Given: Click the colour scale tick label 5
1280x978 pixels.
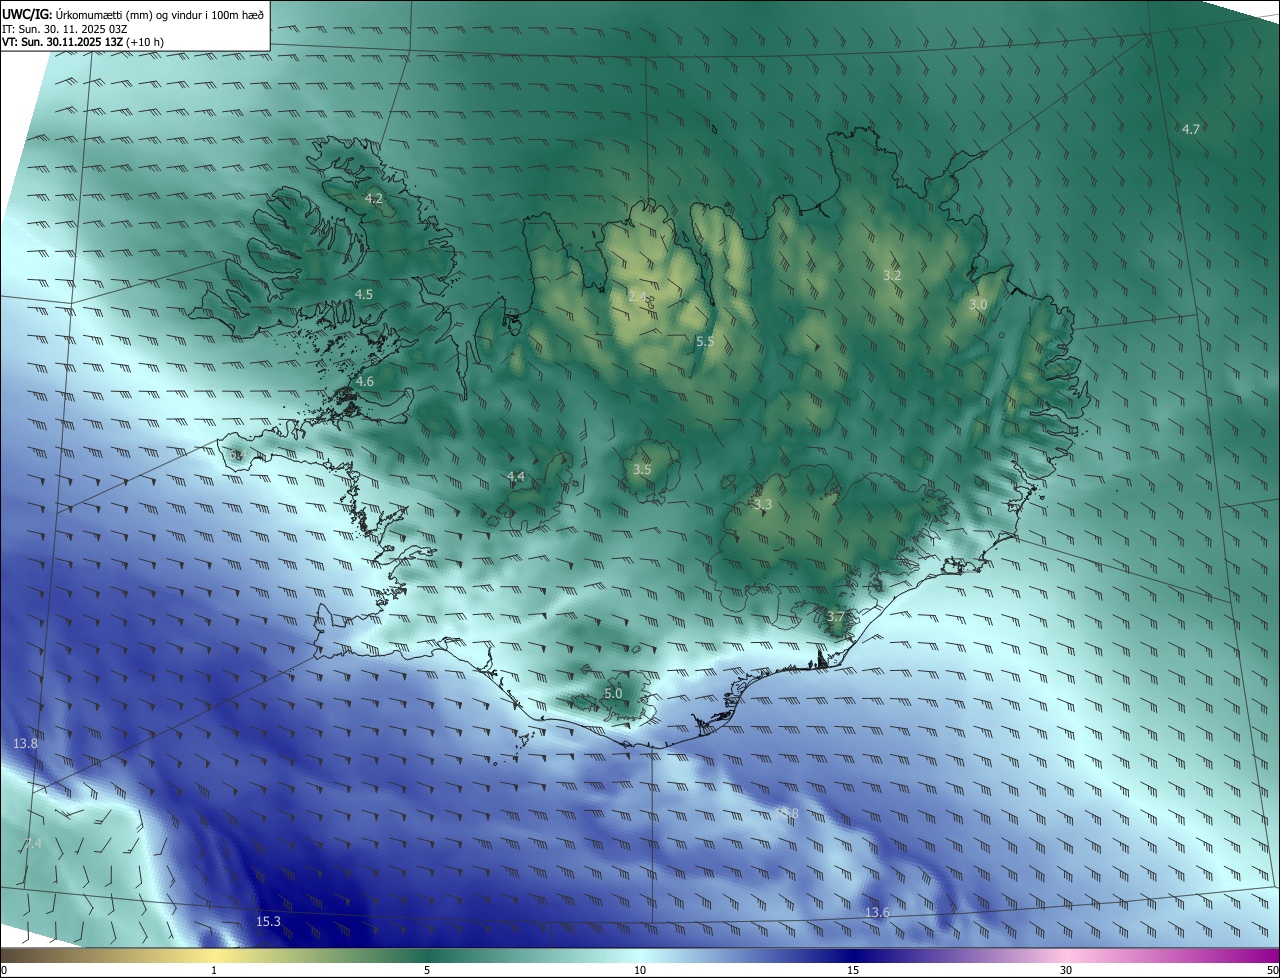Looking at the screenshot, I should click(427, 970).
